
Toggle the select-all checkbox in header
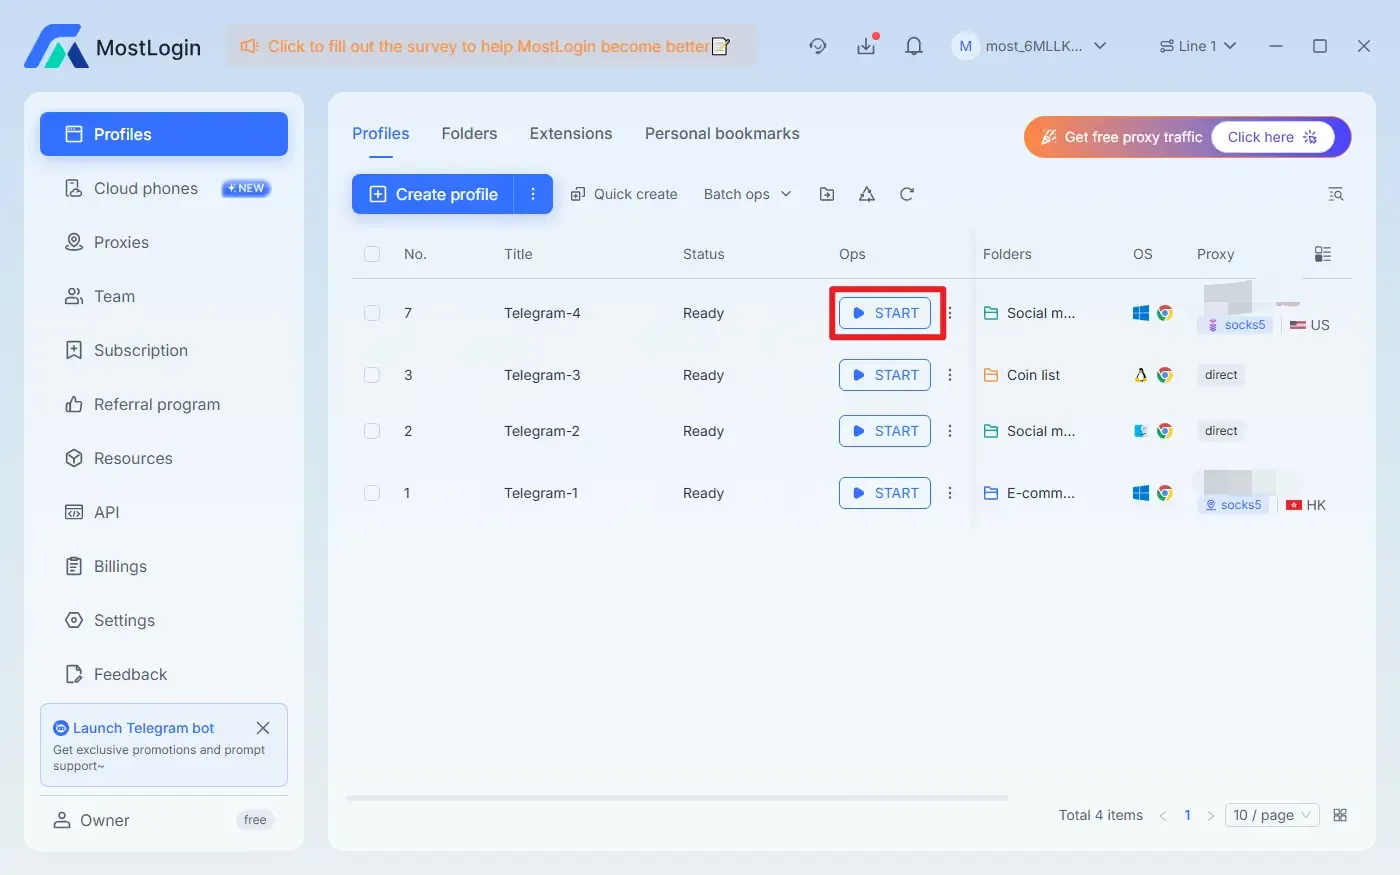click(x=372, y=254)
